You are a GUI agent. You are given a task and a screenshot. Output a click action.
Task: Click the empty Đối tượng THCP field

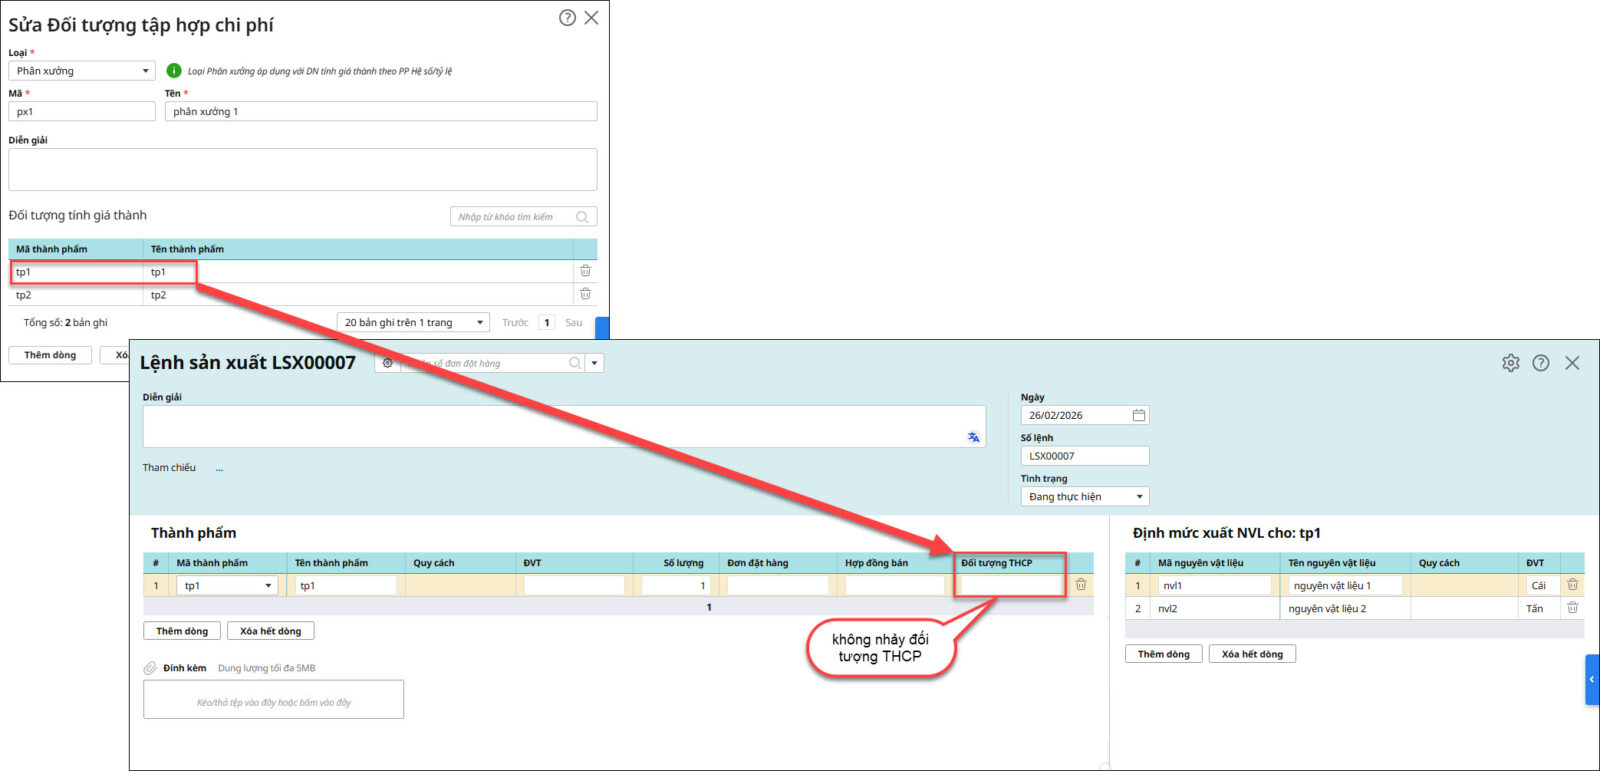tap(1011, 586)
